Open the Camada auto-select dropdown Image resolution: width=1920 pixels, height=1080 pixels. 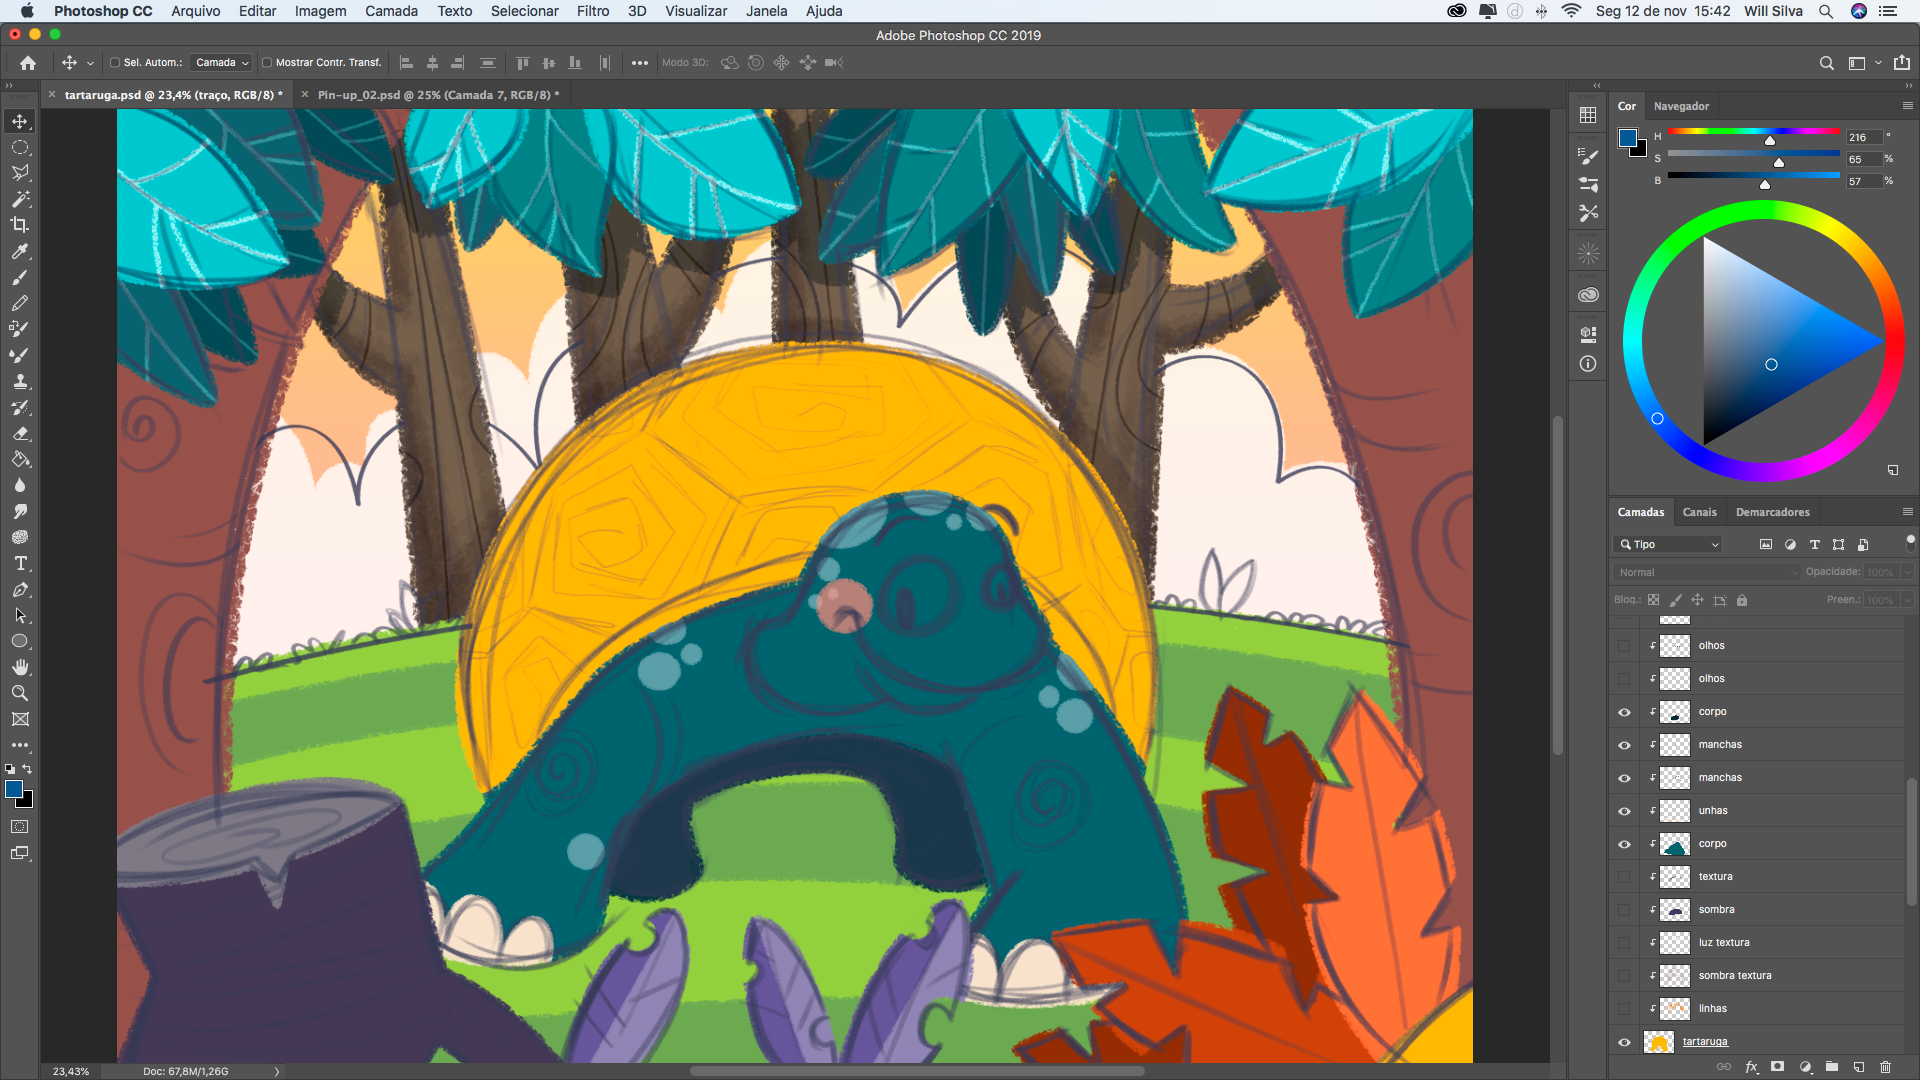[x=222, y=63]
